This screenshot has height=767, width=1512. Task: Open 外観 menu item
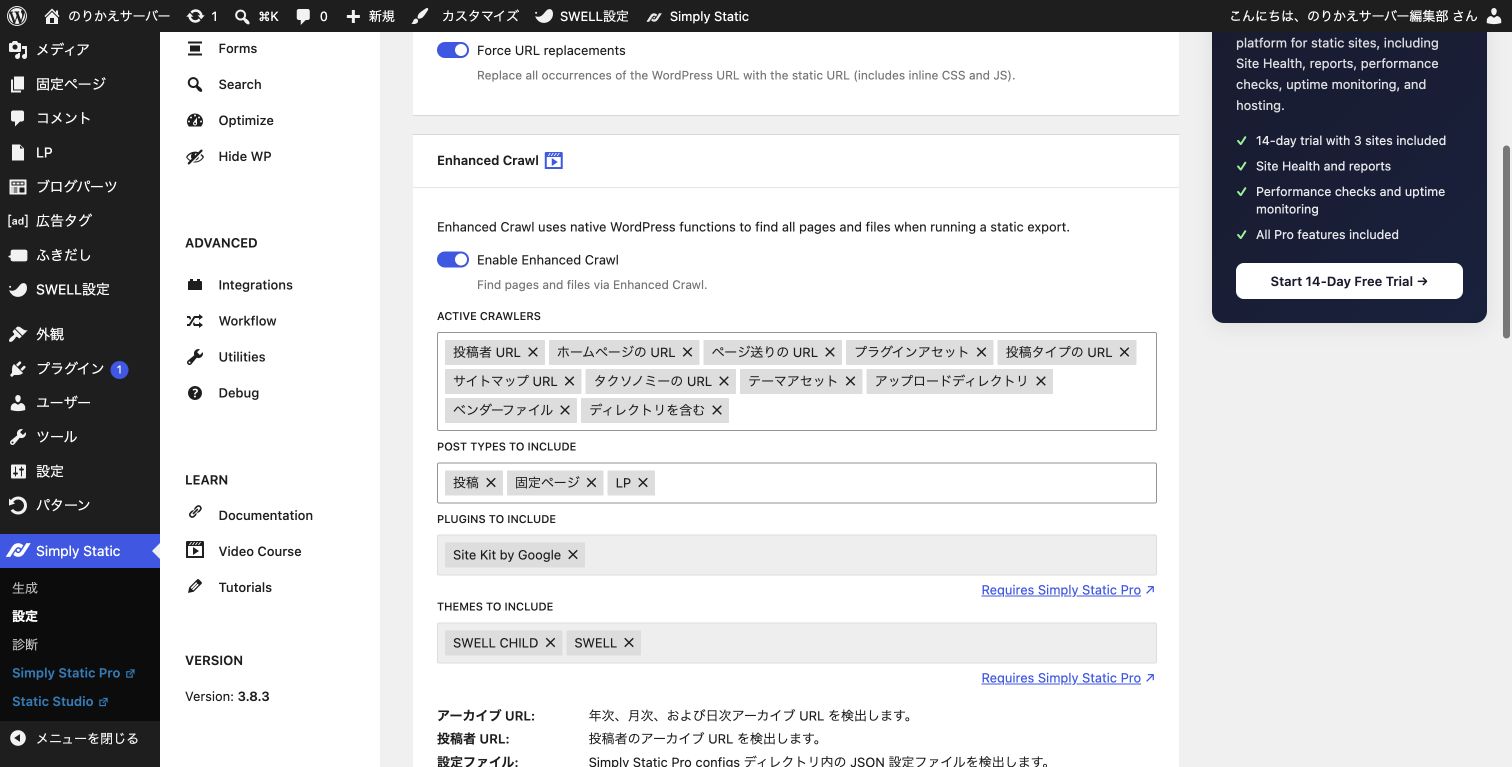(x=80, y=334)
